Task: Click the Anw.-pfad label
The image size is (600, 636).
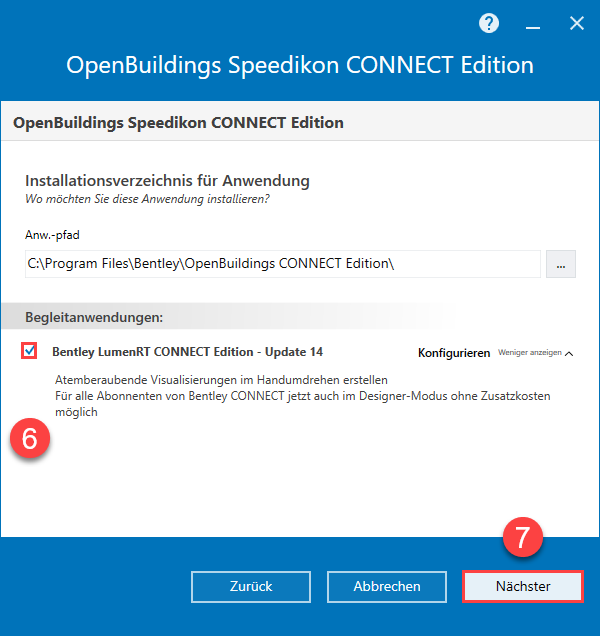Action: (x=52, y=234)
